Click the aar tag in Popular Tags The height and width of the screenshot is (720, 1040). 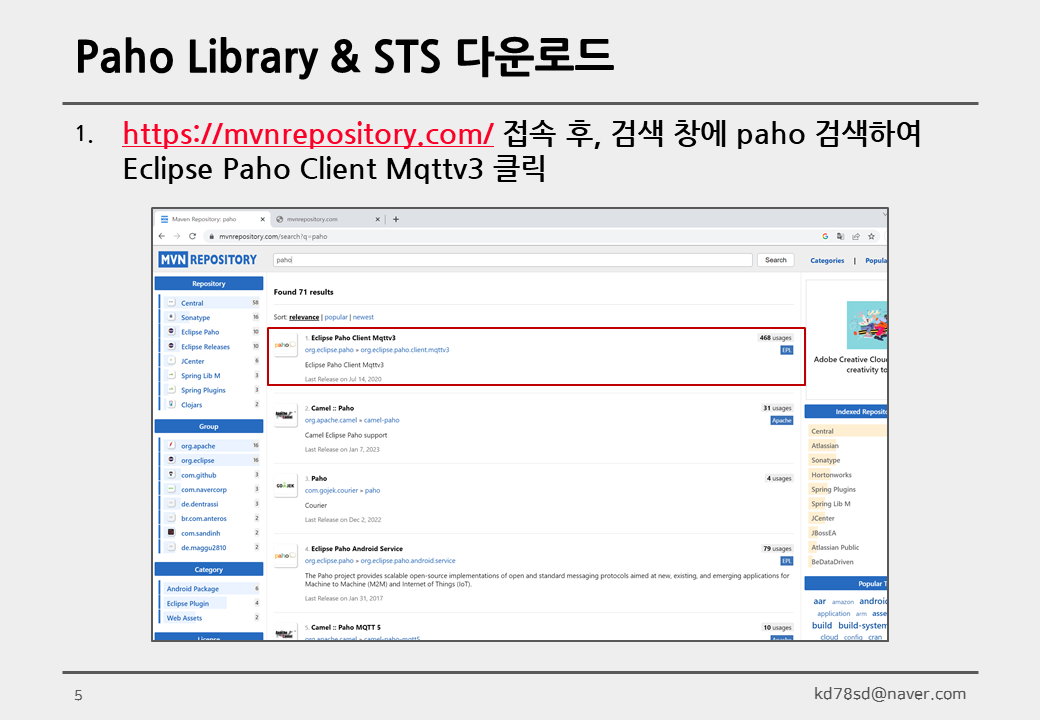(x=820, y=601)
